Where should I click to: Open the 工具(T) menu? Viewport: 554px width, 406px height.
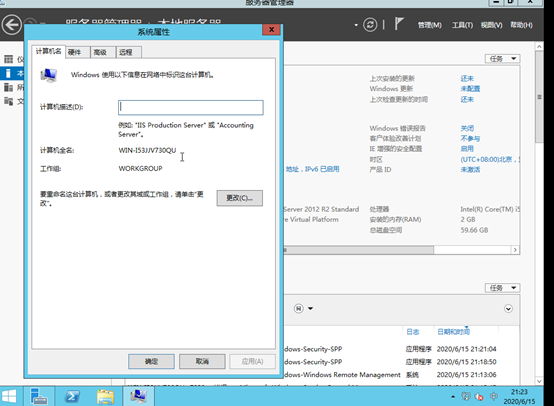tap(462, 25)
